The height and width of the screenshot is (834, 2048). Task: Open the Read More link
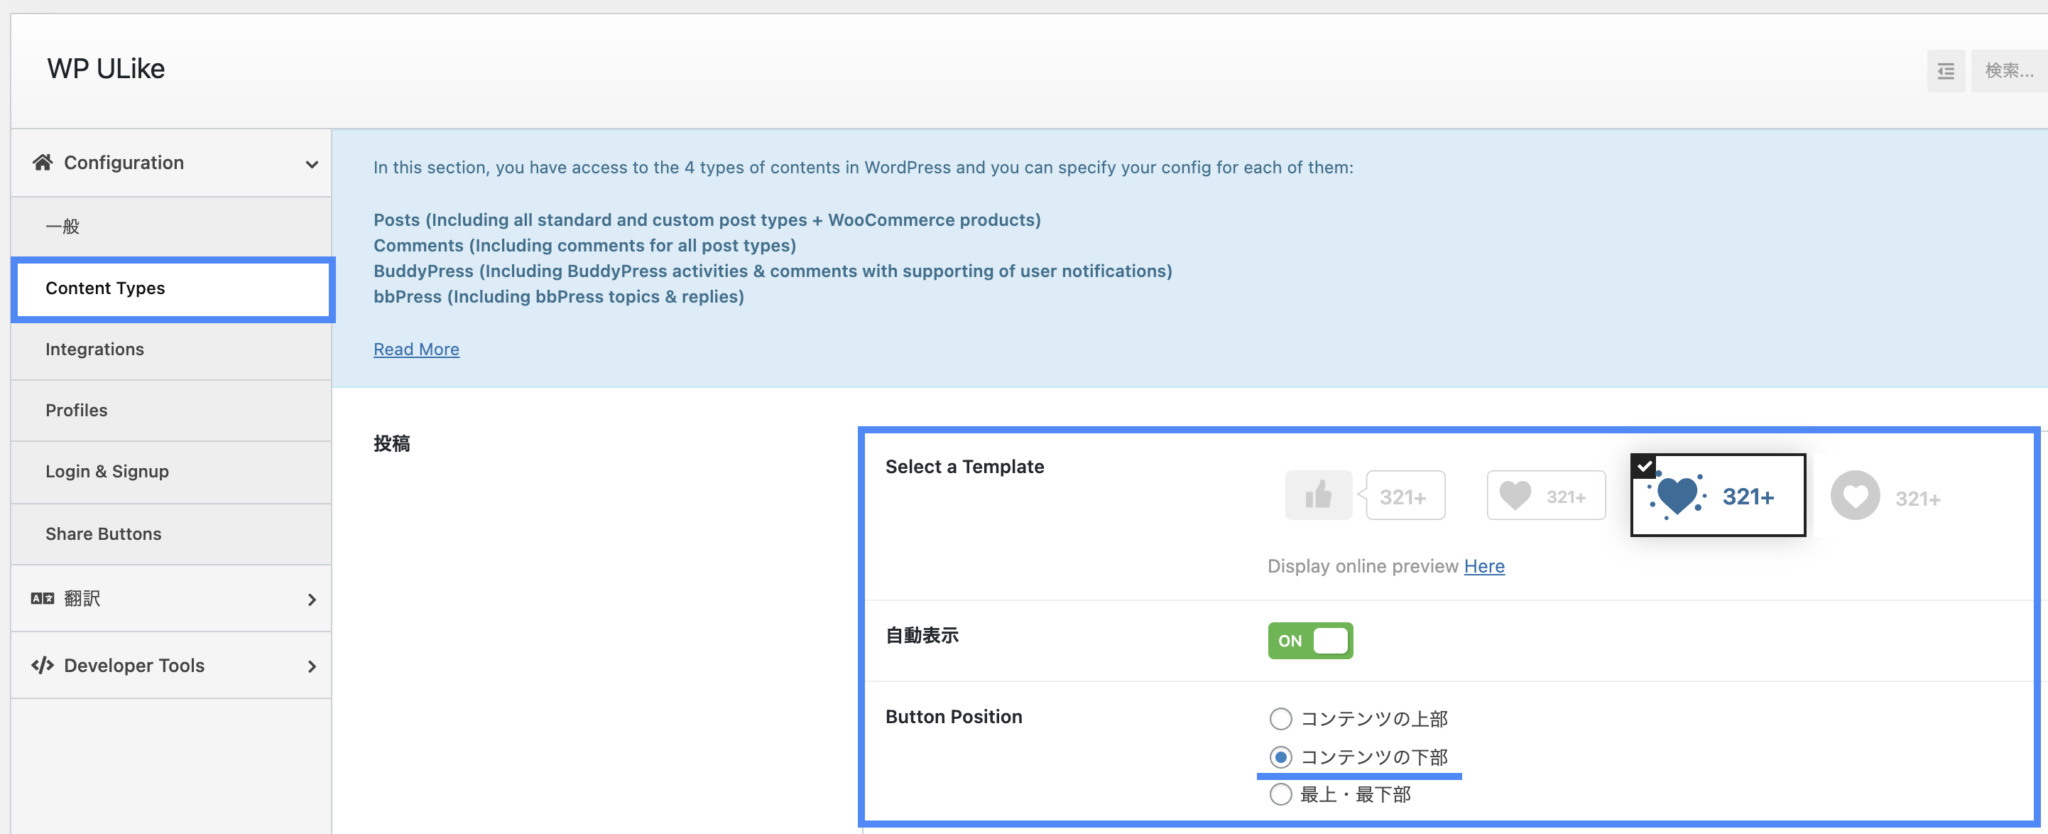click(416, 348)
